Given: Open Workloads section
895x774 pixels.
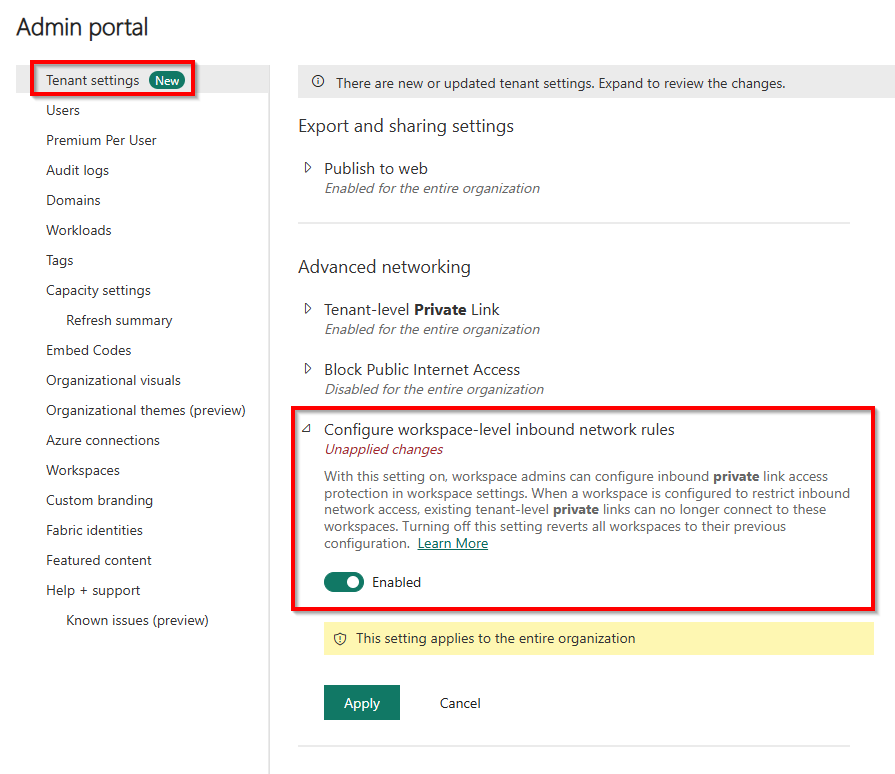Looking at the screenshot, I should click(x=79, y=231).
